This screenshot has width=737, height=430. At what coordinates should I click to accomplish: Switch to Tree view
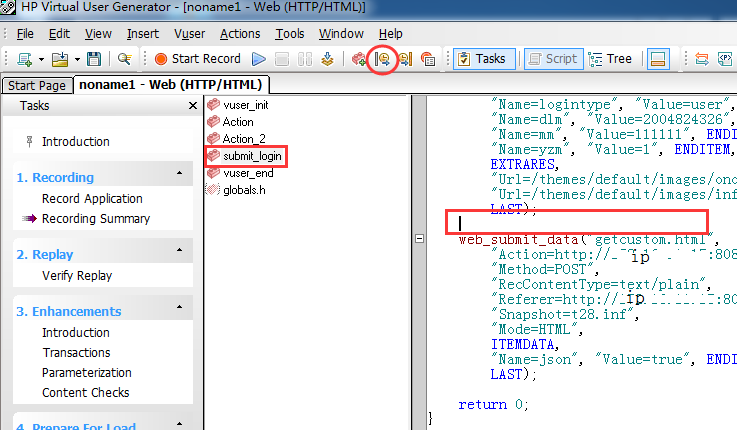click(610, 59)
